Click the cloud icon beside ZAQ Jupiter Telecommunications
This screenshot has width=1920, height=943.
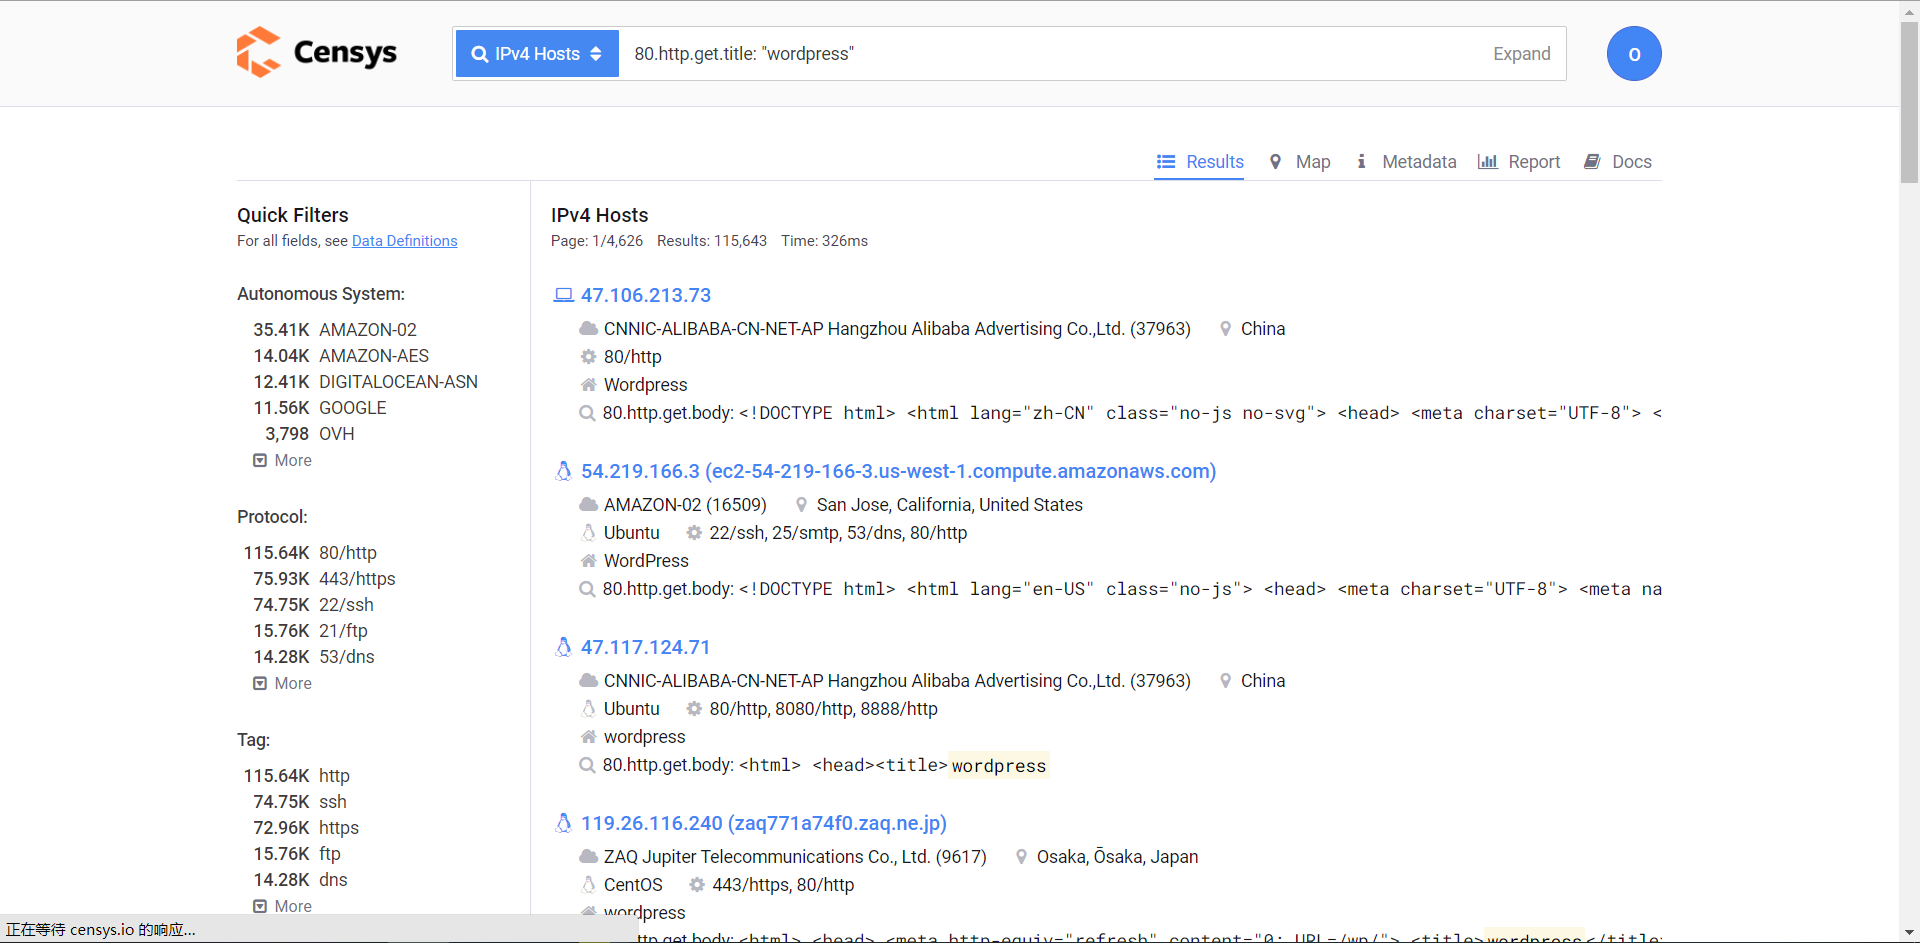pyautogui.click(x=589, y=857)
